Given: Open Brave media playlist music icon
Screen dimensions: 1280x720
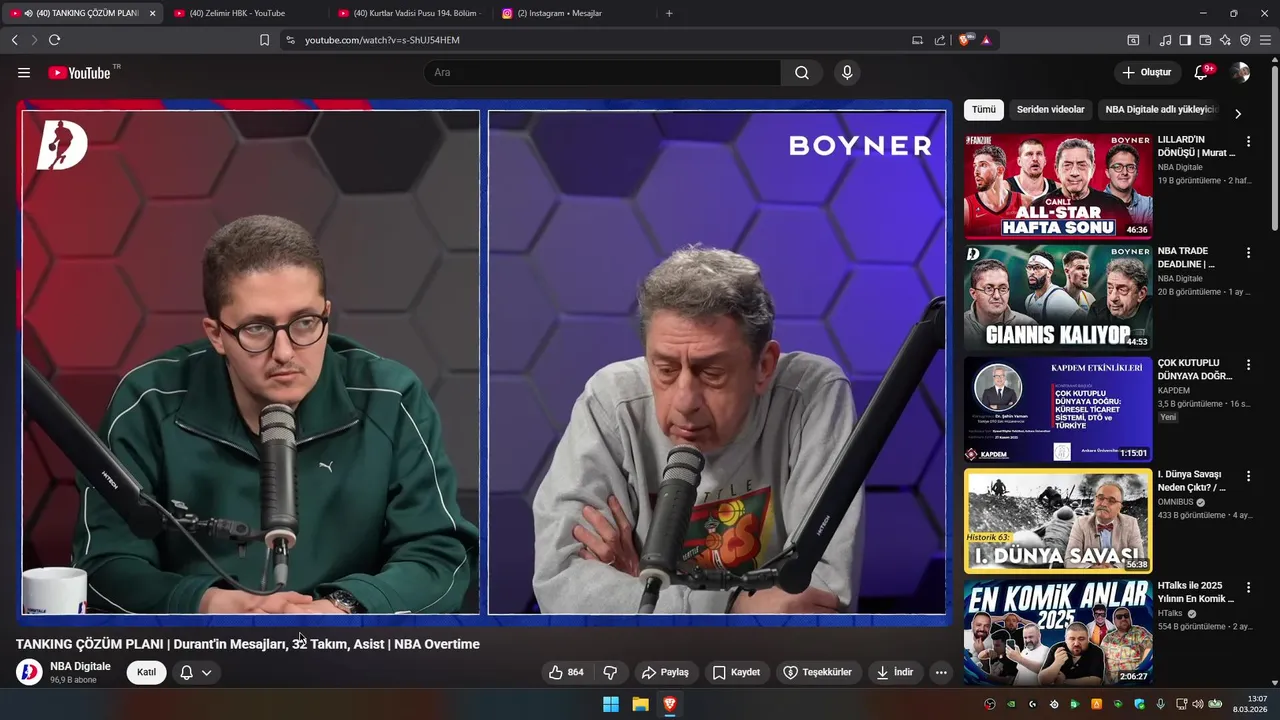Looking at the screenshot, I should click(x=1165, y=40).
